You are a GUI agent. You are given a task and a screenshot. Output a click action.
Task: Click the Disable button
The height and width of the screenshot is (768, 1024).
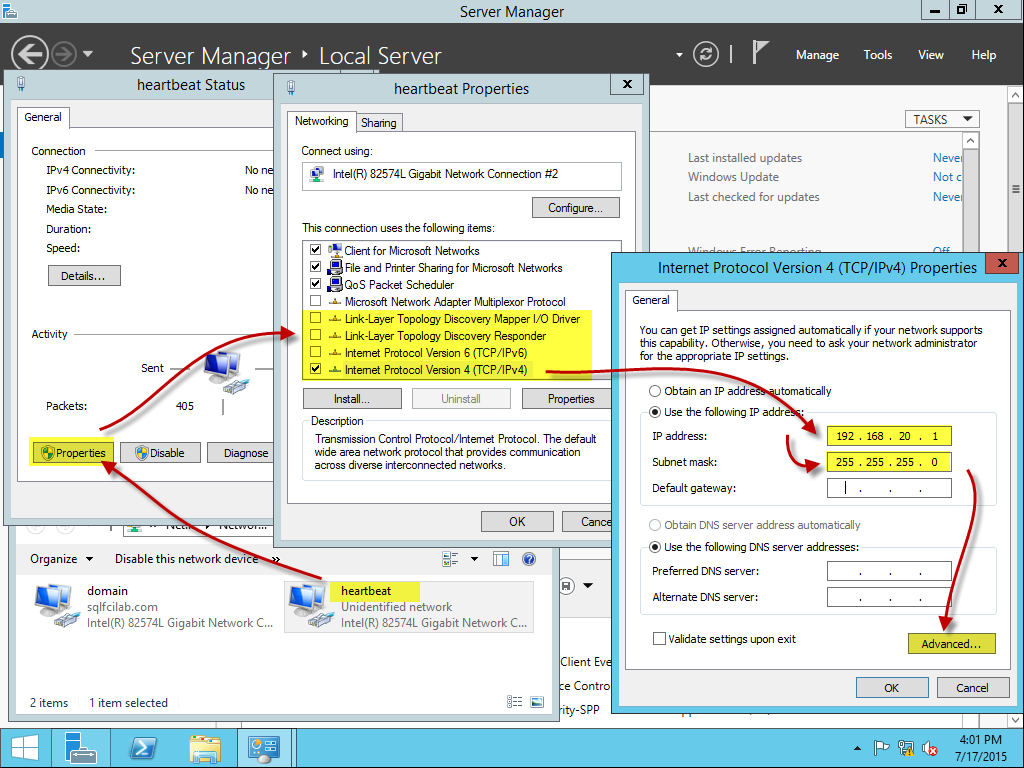pos(160,453)
